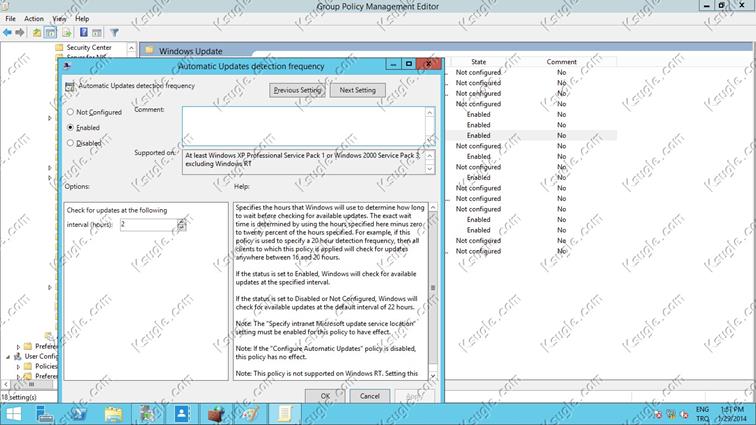Image resolution: width=756 pixels, height=425 pixels.
Task: Increase the interval hours spinner value
Action: 181,221
